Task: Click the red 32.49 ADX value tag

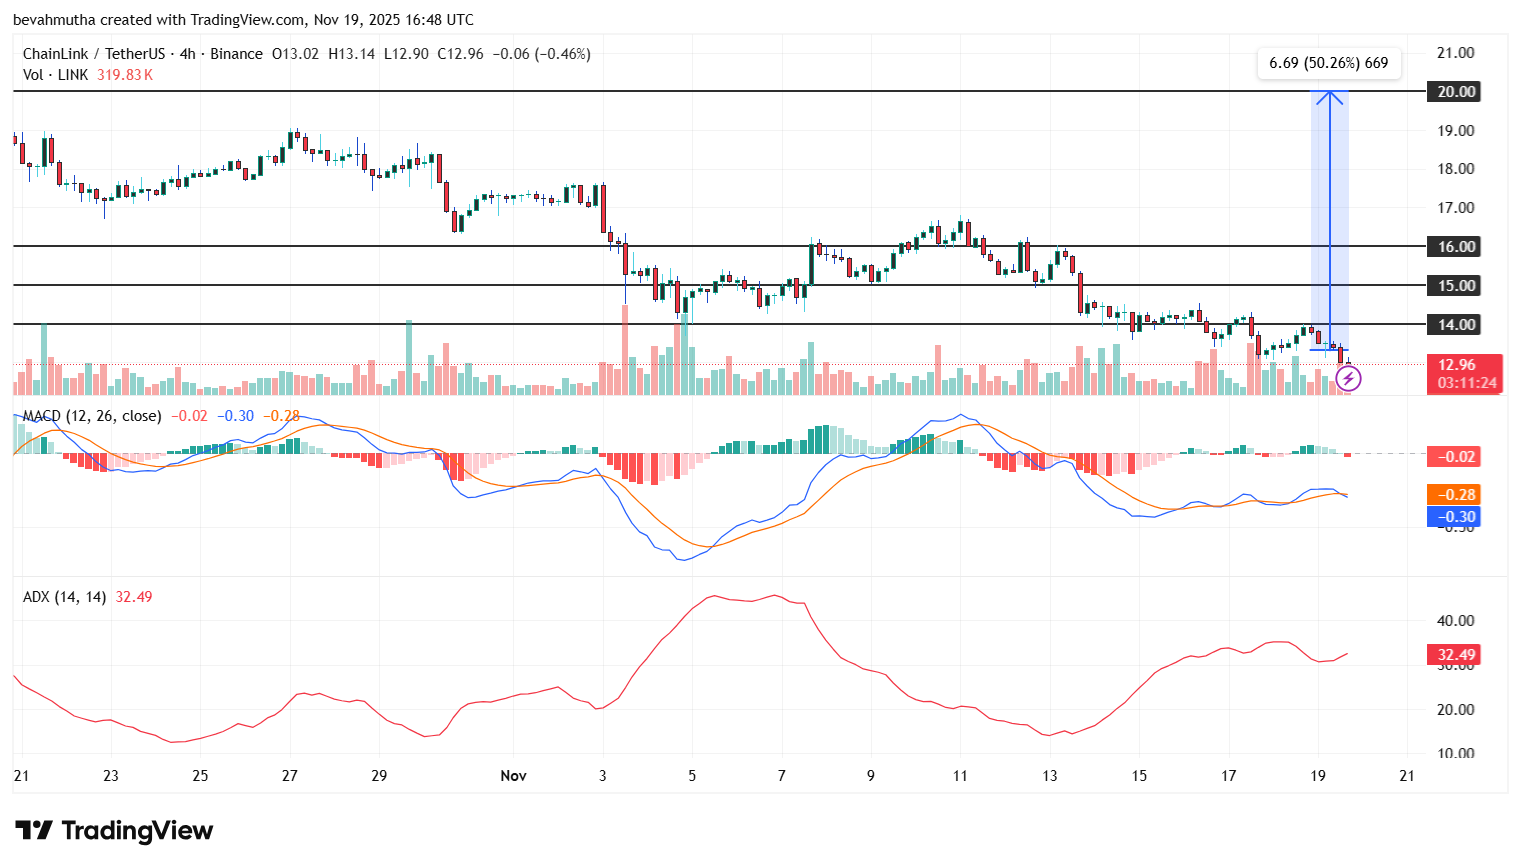Action: [x=1452, y=655]
